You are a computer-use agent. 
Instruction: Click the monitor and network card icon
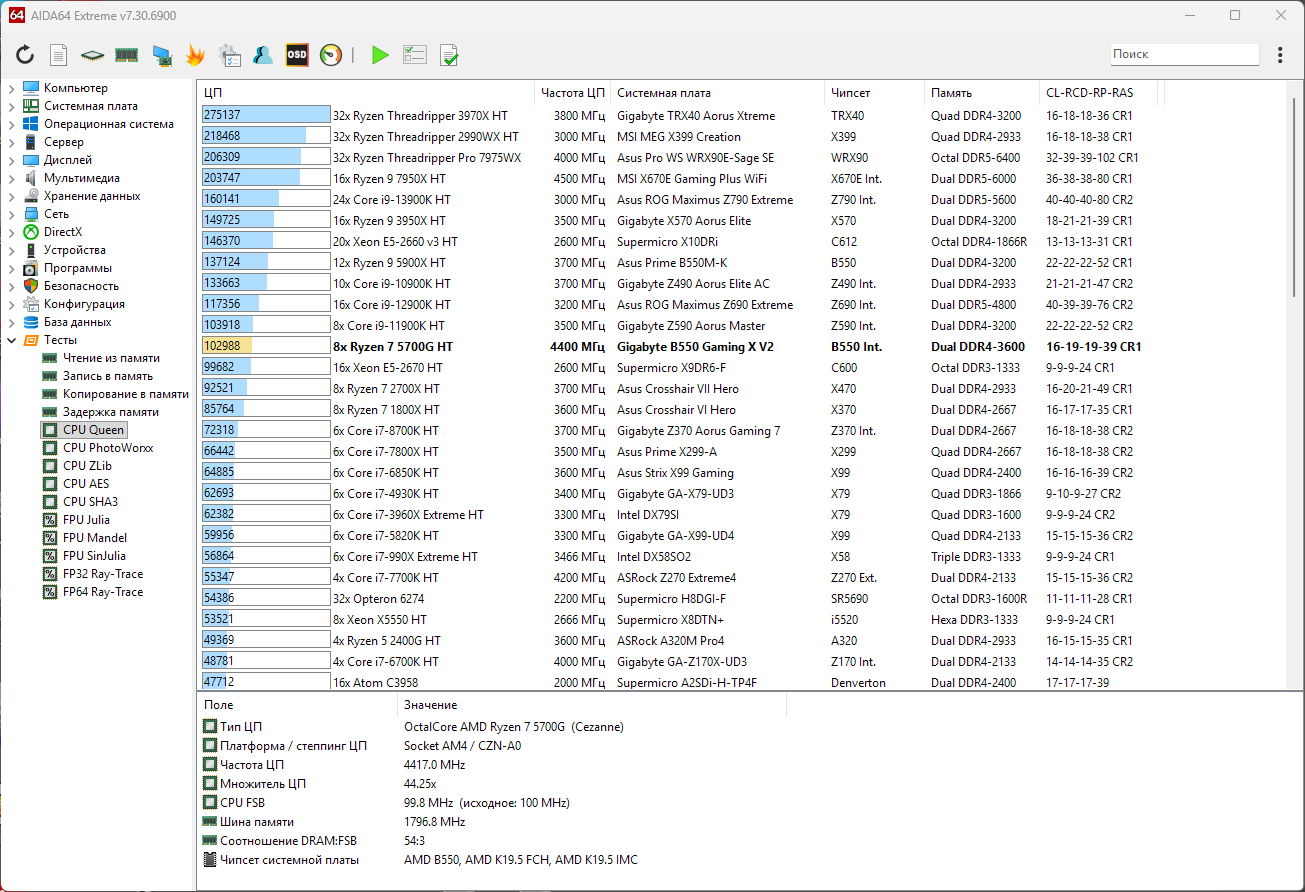click(x=161, y=55)
